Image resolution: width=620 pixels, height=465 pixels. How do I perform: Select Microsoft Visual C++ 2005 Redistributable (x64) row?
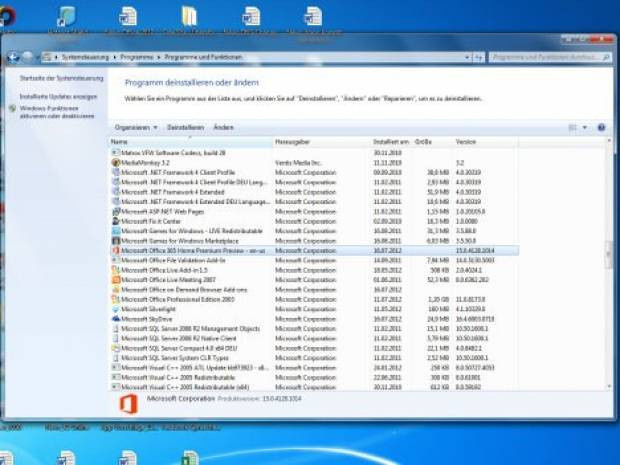pyautogui.click(x=314, y=387)
